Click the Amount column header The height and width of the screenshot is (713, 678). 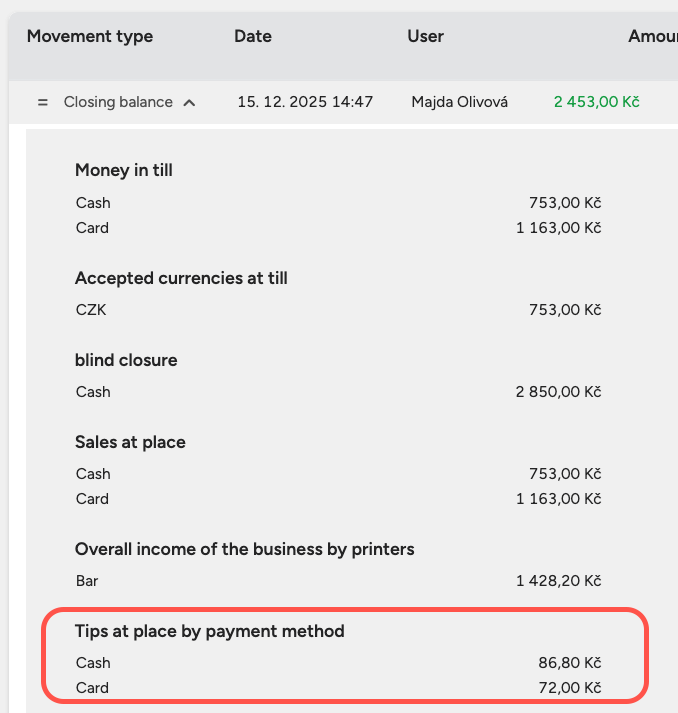click(x=653, y=36)
